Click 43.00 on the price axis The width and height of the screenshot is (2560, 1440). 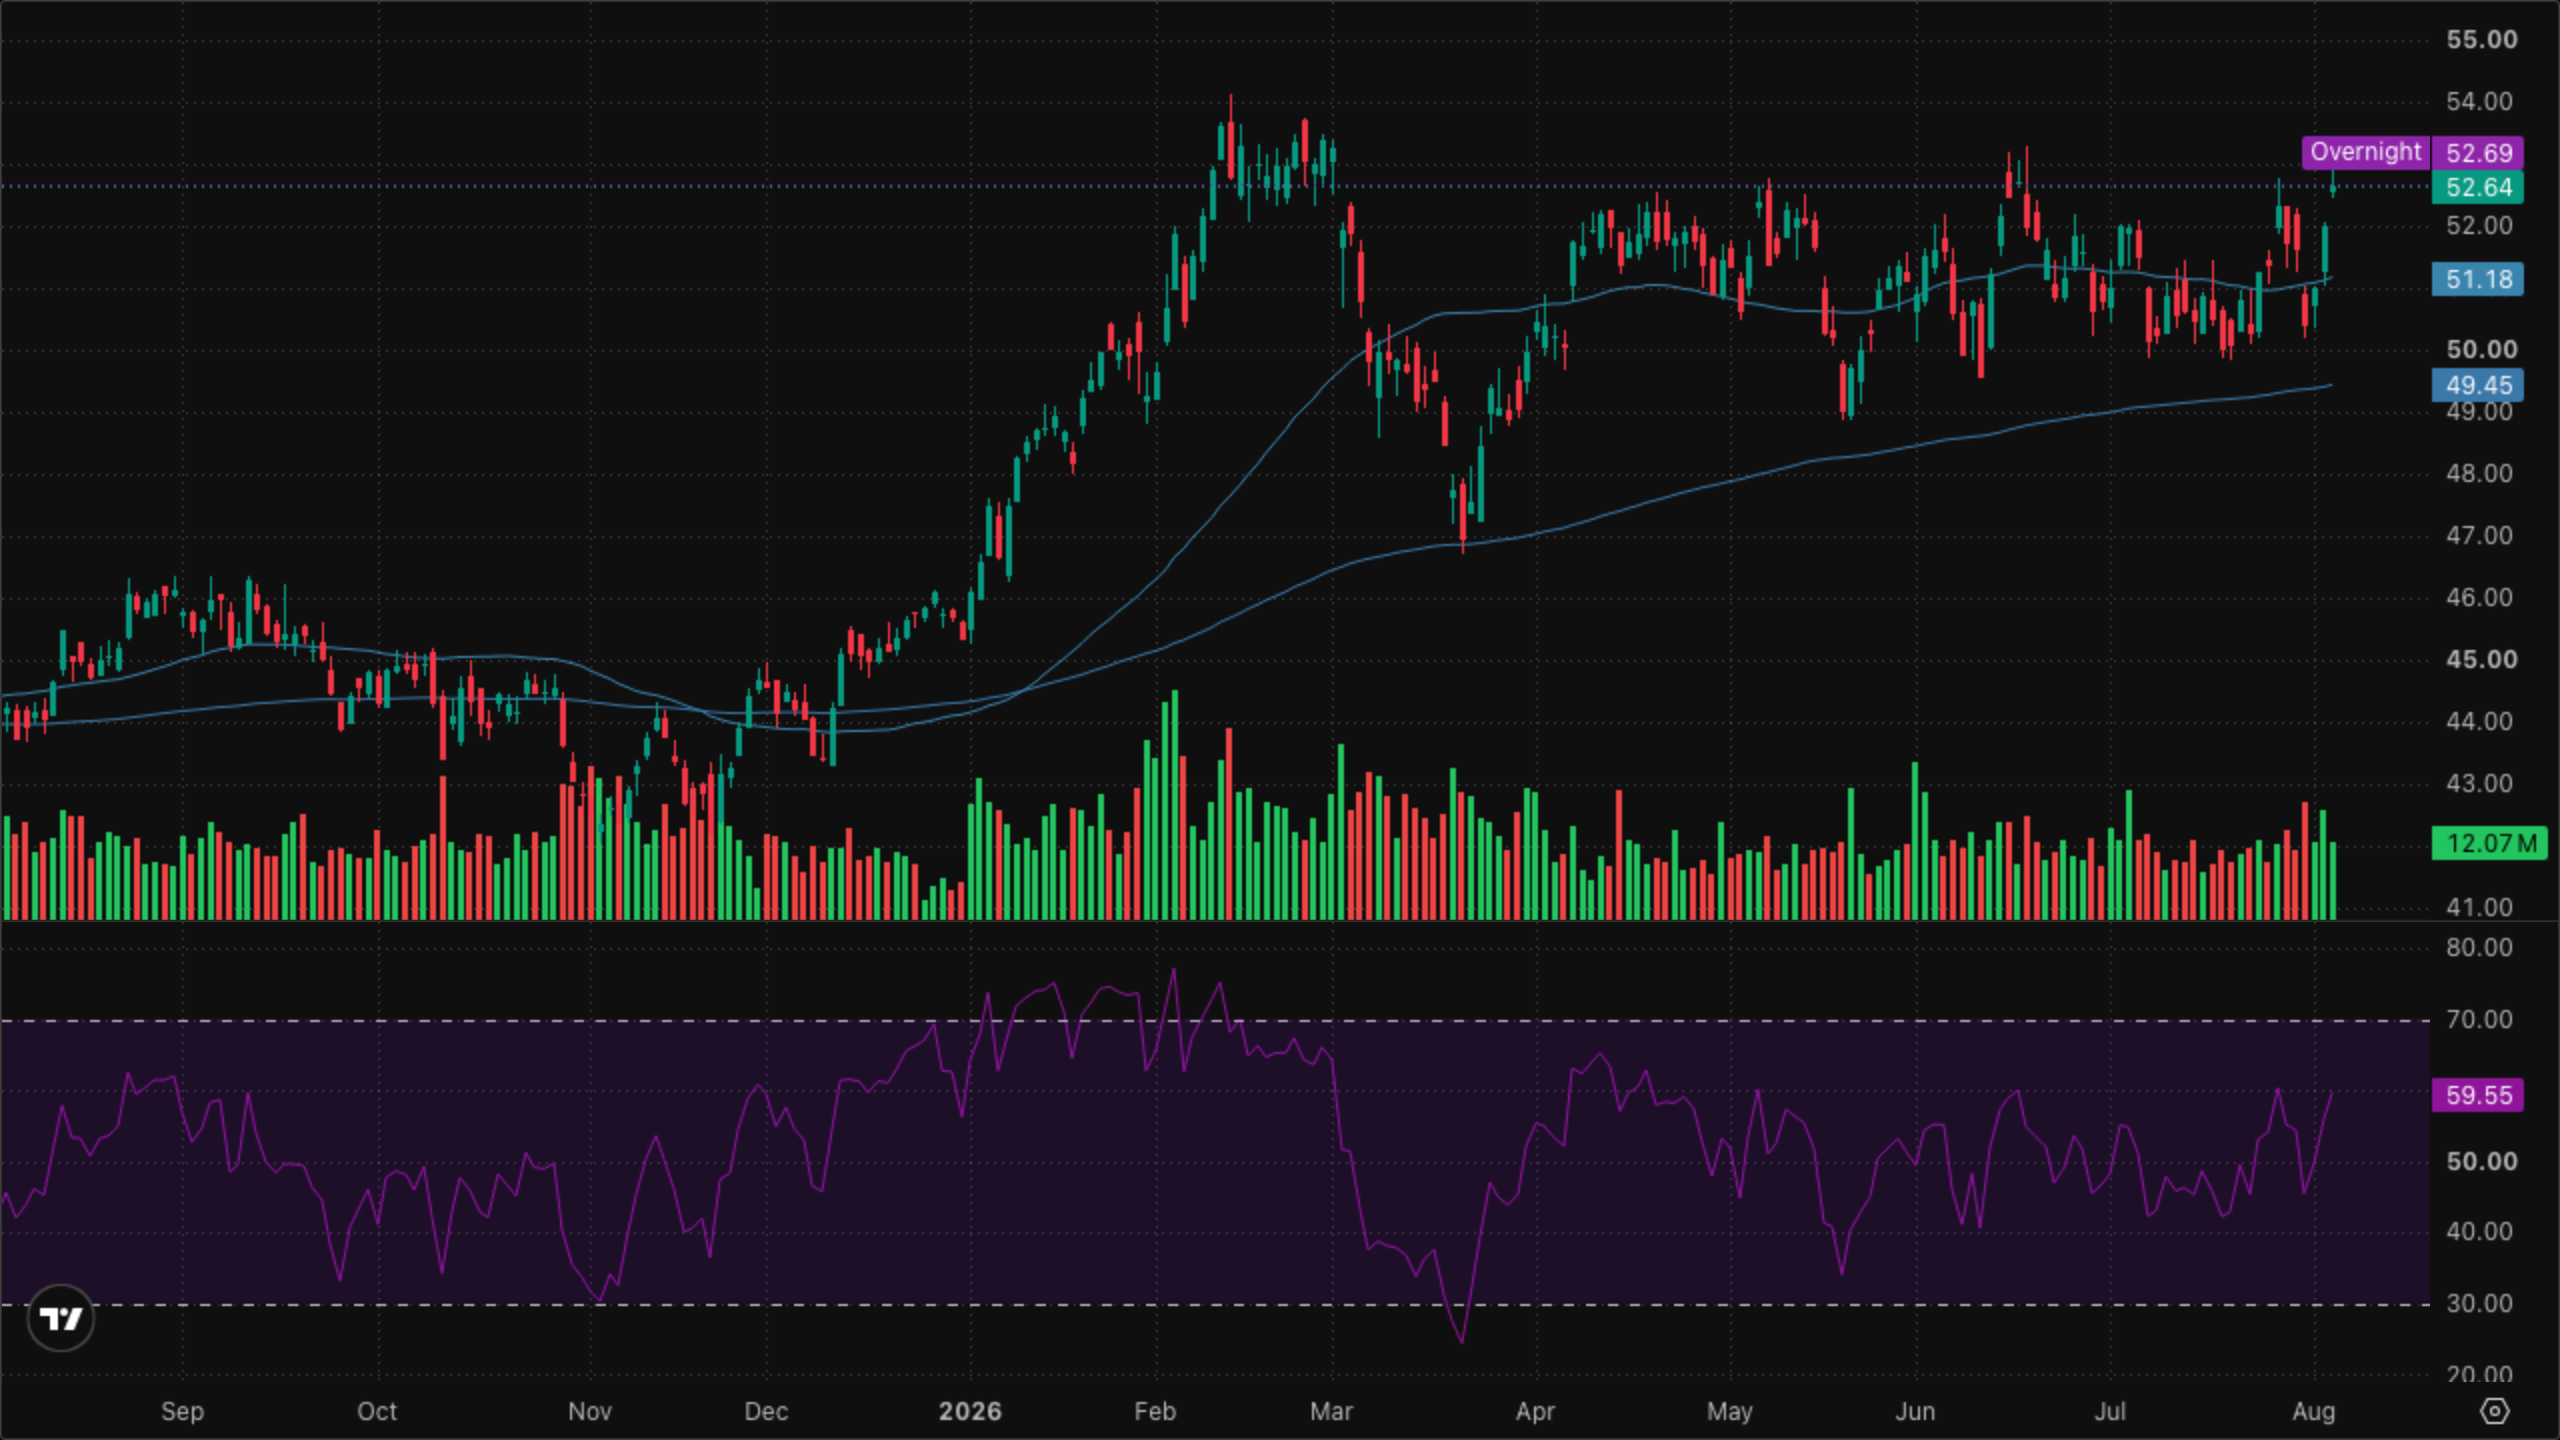tap(2479, 784)
